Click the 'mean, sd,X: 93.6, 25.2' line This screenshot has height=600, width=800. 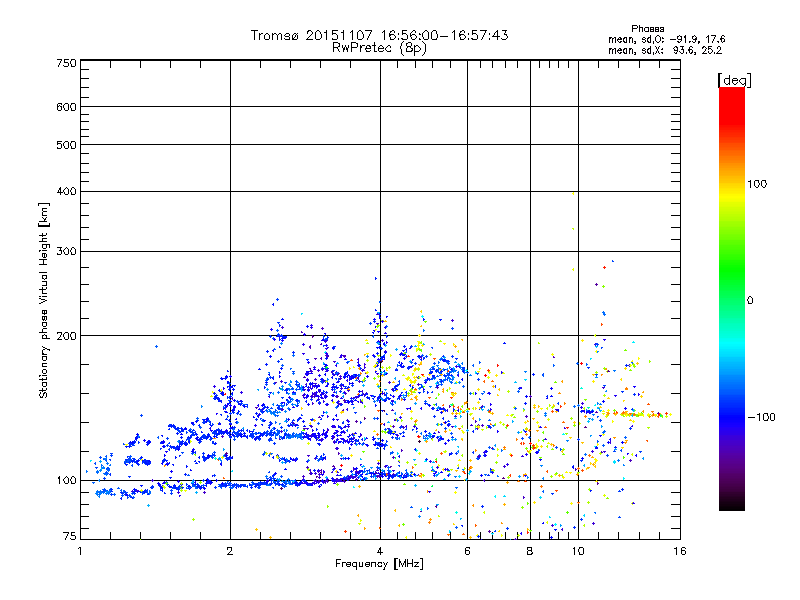click(665, 50)
